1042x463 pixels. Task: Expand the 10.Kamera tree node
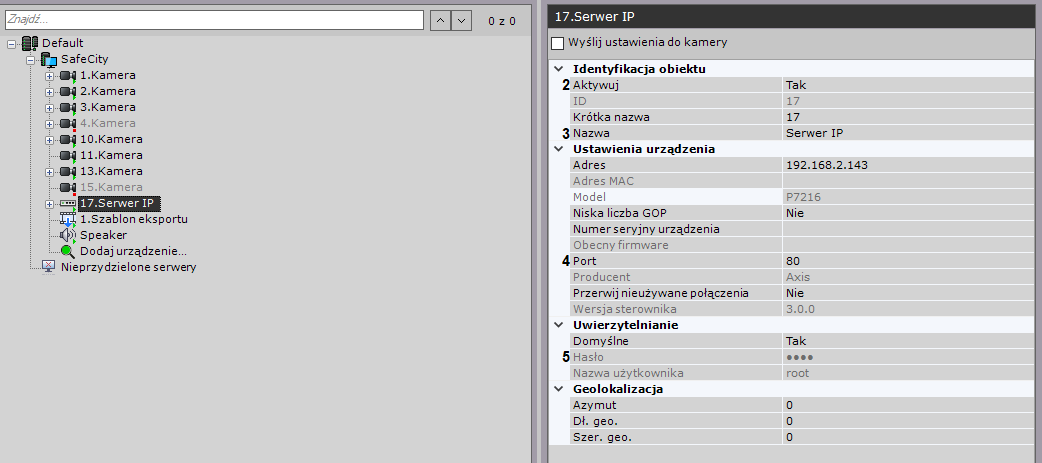(49, 139)
